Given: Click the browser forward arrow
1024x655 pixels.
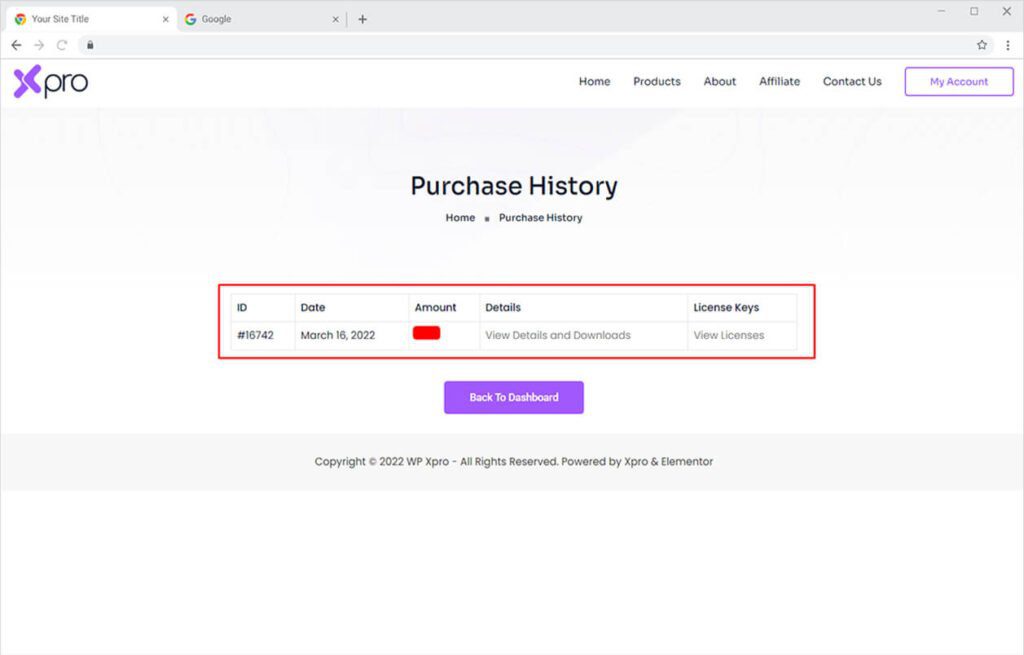Looking at the screenshot, I should tap(39, 45).
